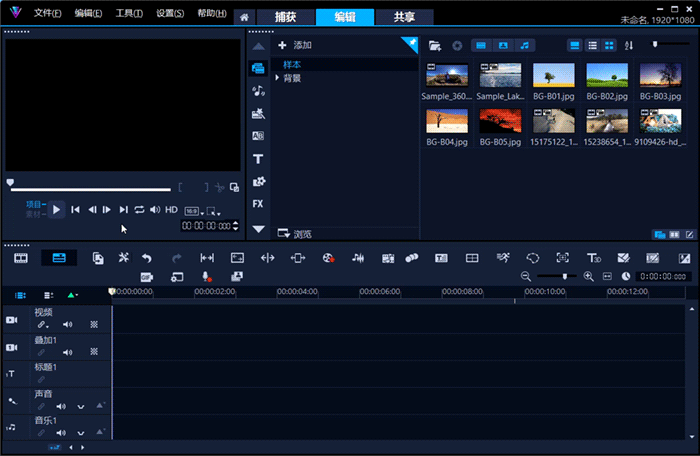Select the Sample_360 video thumbnail
Image resolution: width=700 pixels, height=456 pixels.
point(447,75)
